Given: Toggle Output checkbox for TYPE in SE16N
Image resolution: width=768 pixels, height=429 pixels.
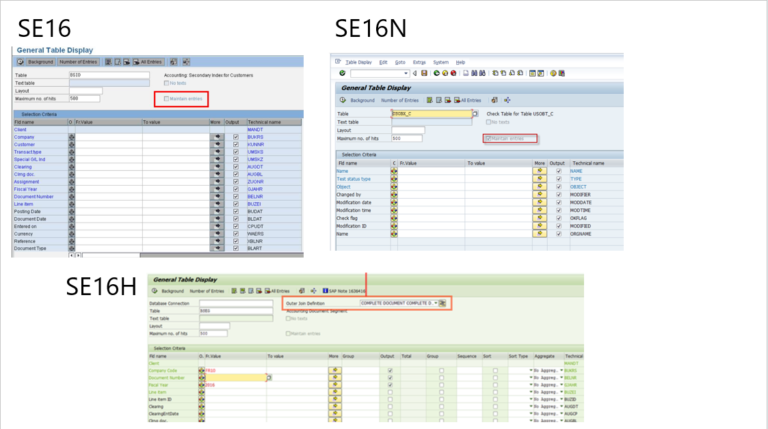Looking at the screenshot, I should (558, 179).
